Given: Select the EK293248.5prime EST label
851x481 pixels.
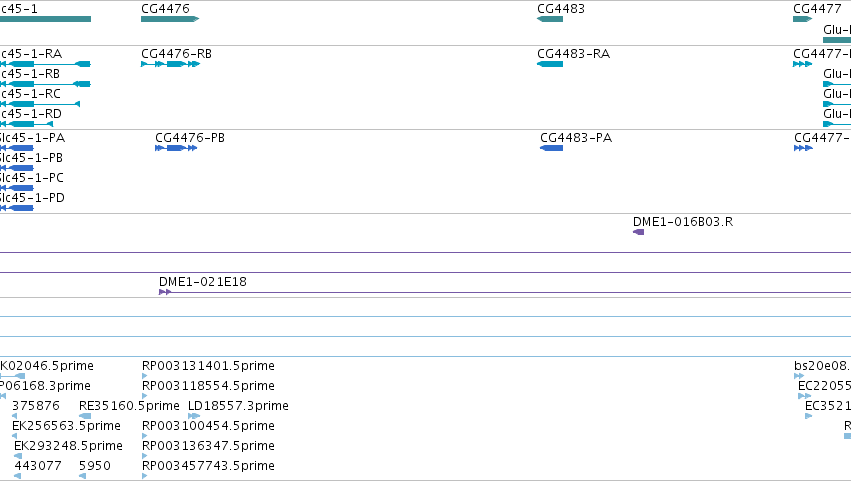Looking at the screenshot, I should click(68, 446).
